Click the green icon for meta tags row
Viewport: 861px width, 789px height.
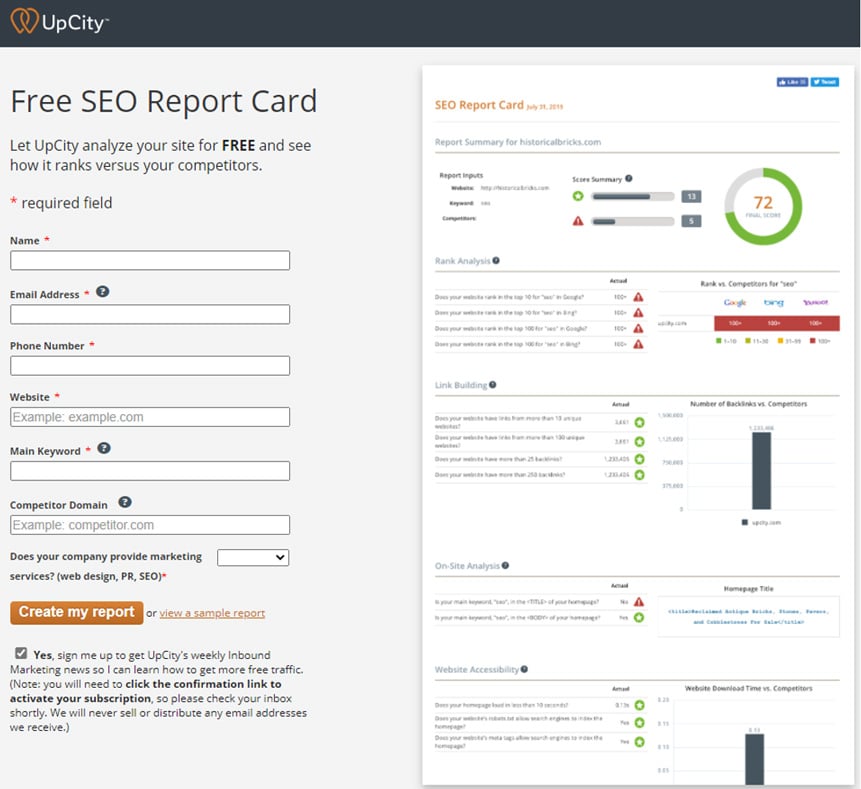(x=639, y=742)
